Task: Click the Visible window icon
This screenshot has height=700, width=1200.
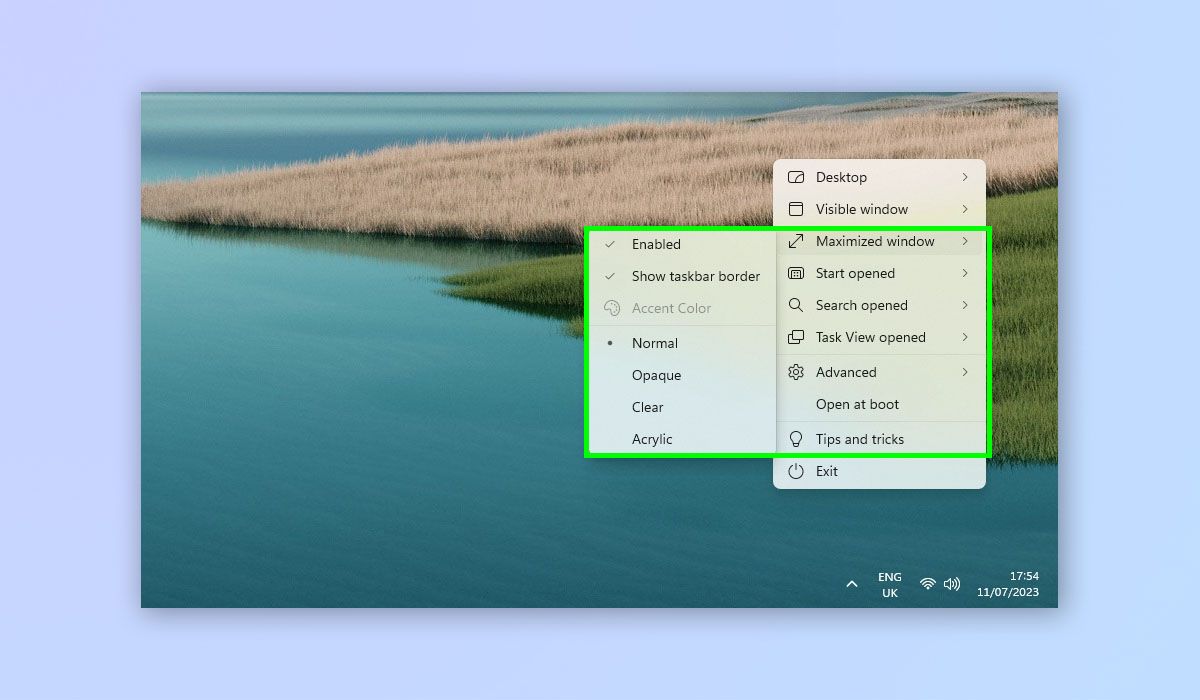Action: pyautogui.click(x=796, y=209)
